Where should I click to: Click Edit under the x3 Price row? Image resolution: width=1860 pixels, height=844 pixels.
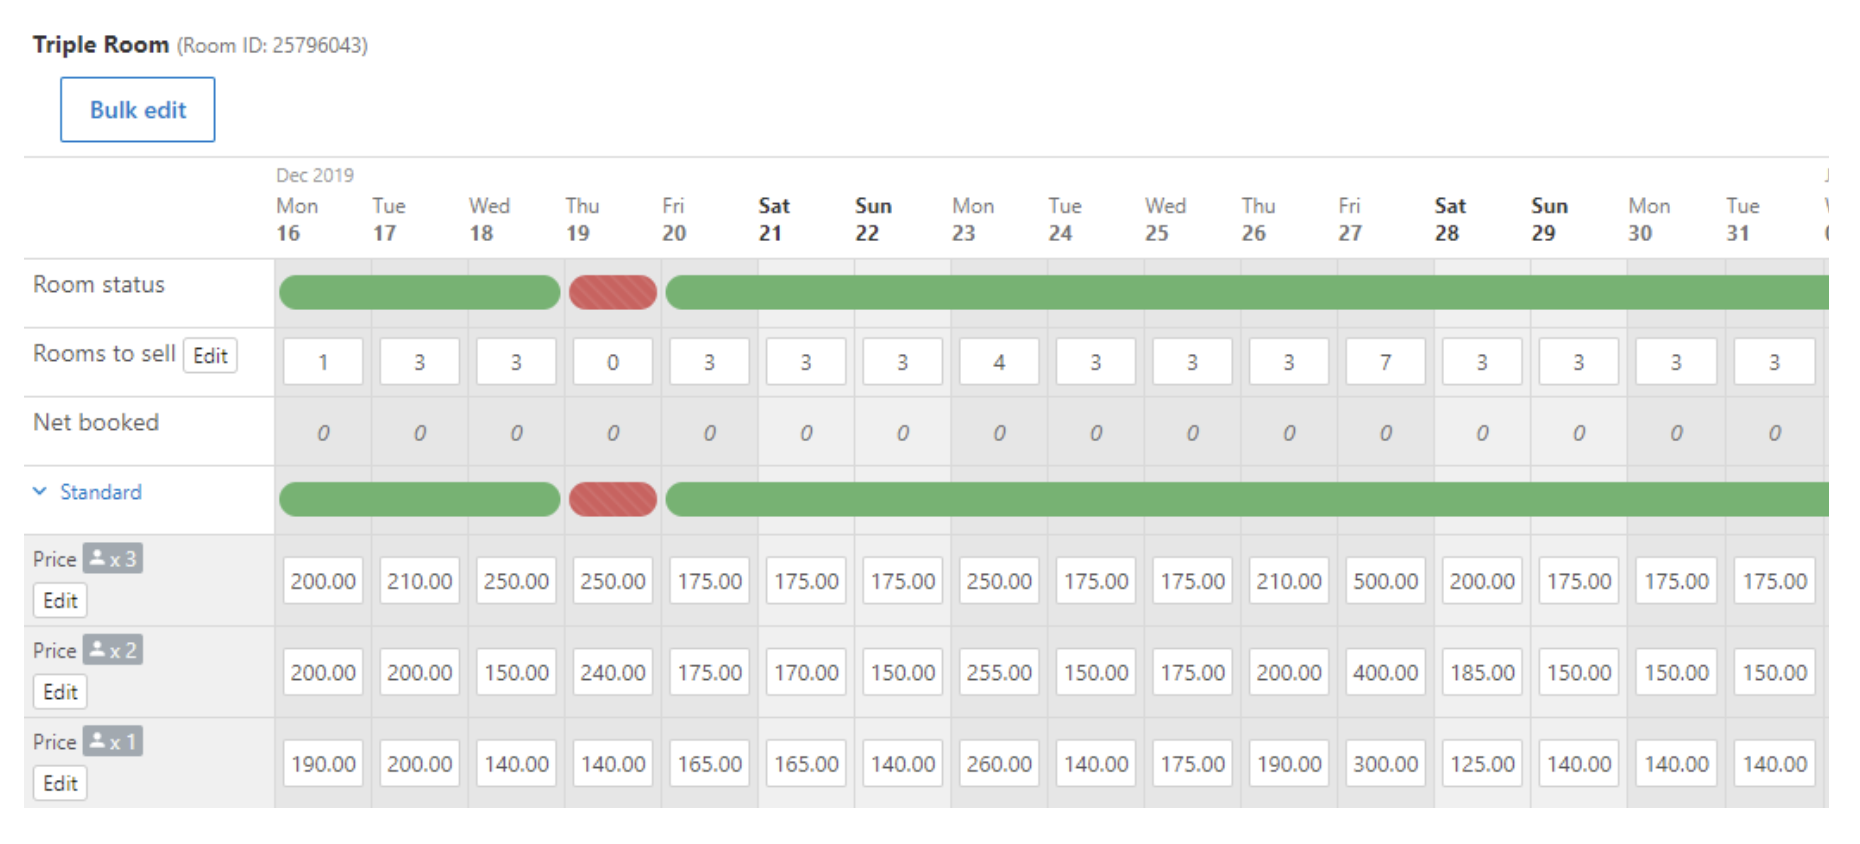[x=60, y=601]
